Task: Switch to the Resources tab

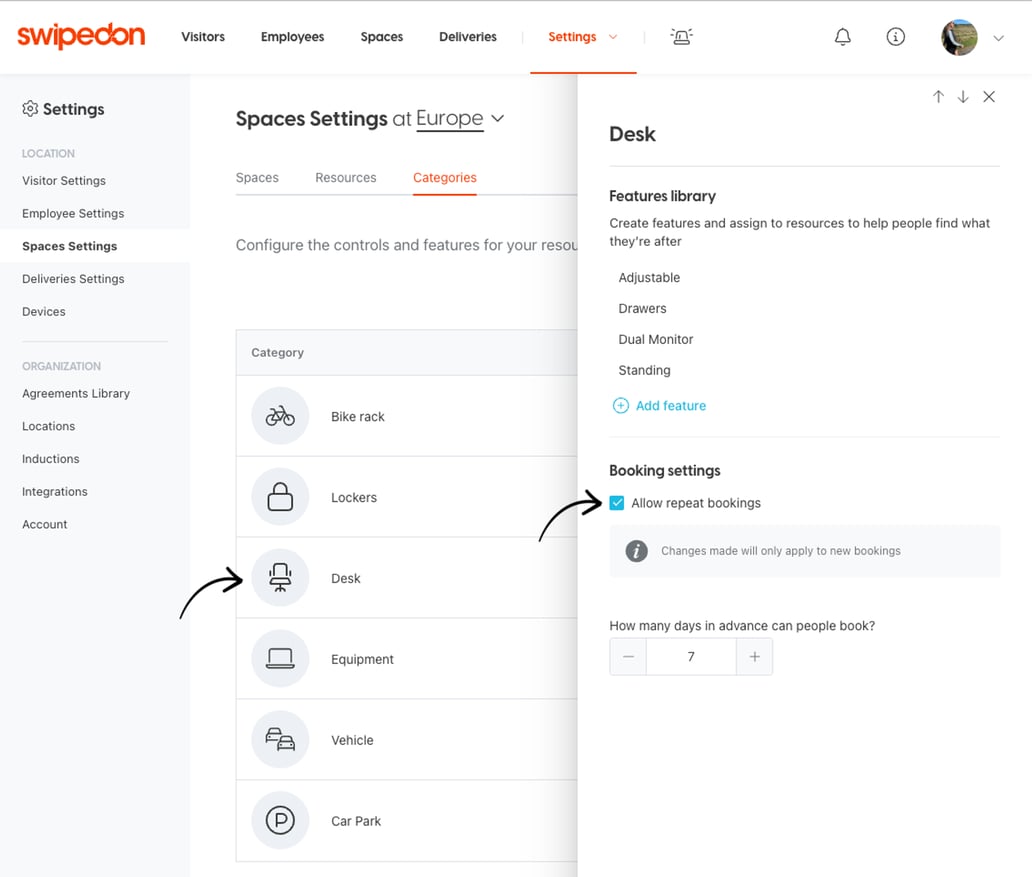Action: (345, 177)
